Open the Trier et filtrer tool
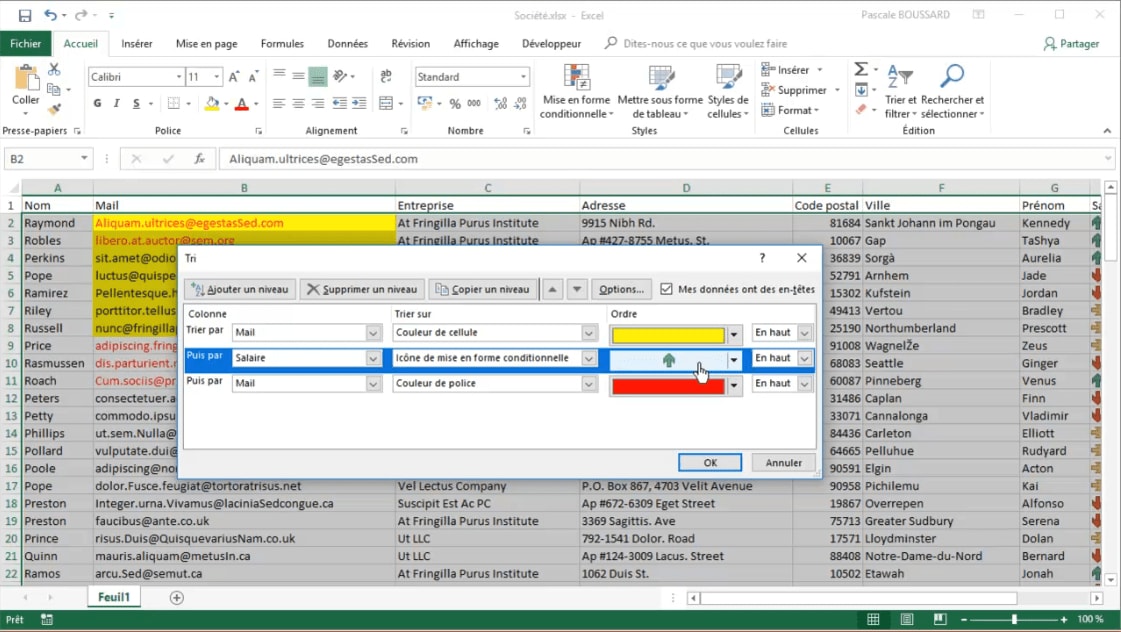Image resolution: width=1121 pixels, height=632 pixels. point(900,92)
